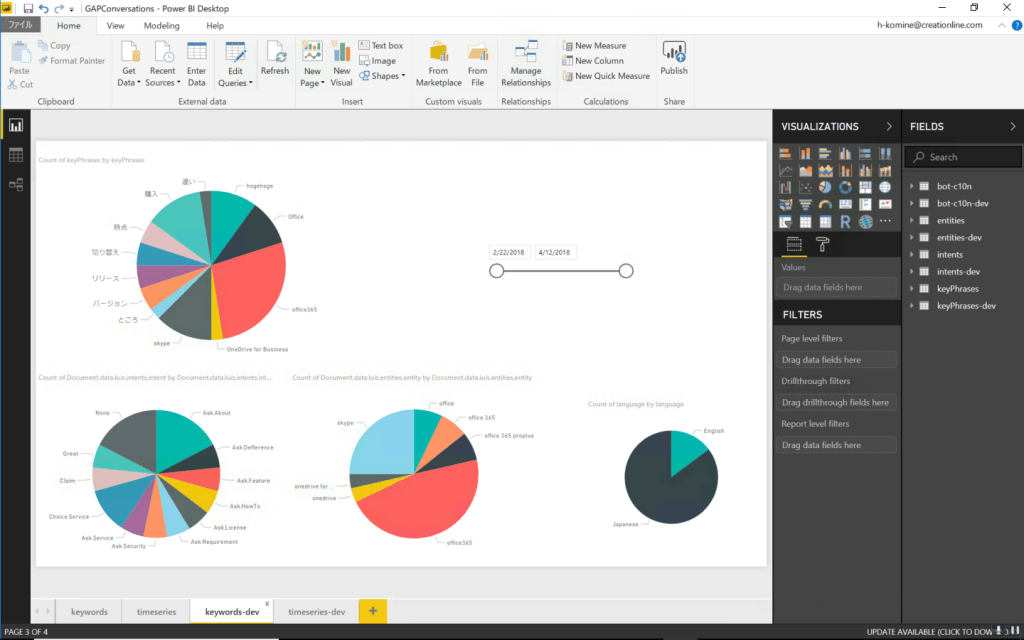Open the help question mark icon
Image resolution: width=1024 pixels, height=640 pixels.
click(1016, 25)
